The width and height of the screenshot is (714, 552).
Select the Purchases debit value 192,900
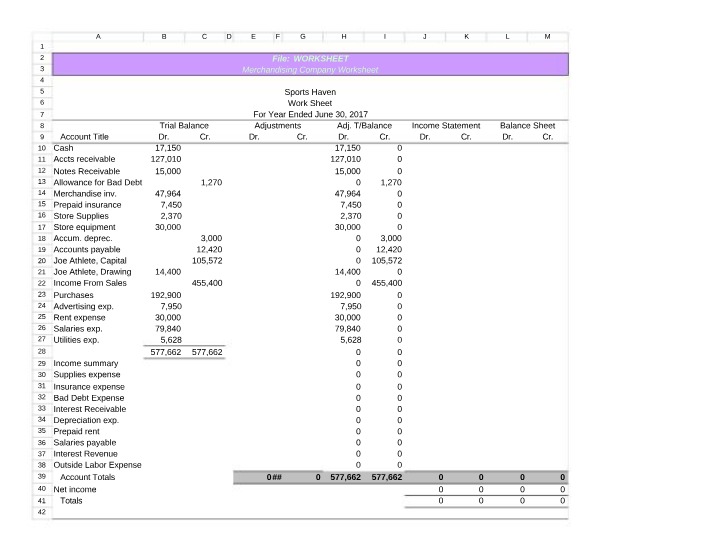coord(166,295)
